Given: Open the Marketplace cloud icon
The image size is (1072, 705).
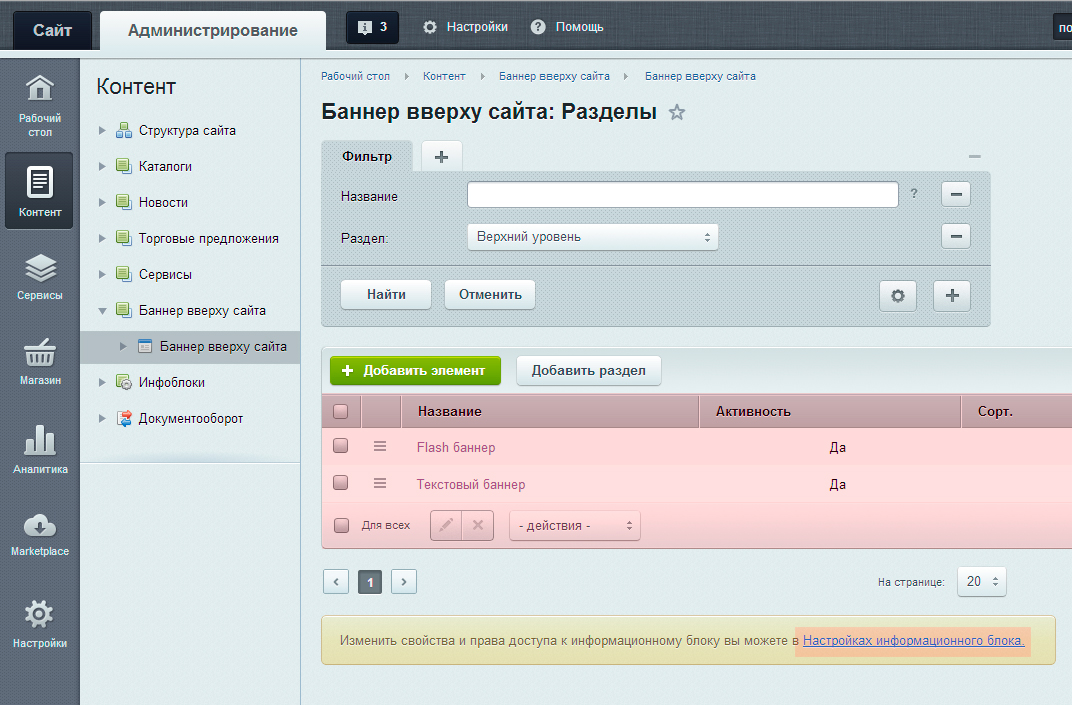Looking at the screenshot, I should coord(40,534).
